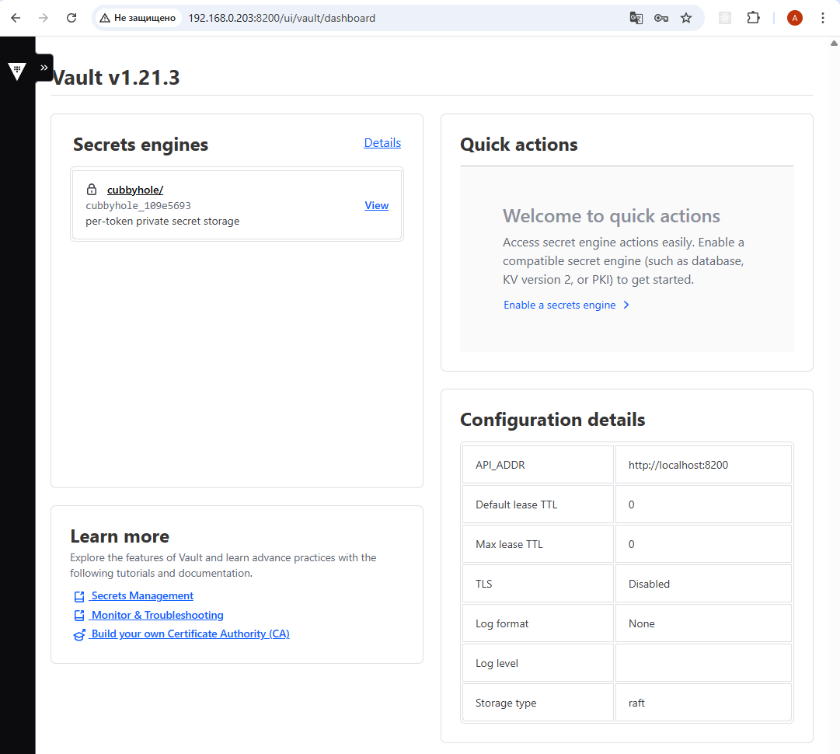This screenshot has height=754, width=840.
Task: Click the Certificate Authority tutorial icon
Action: (79, 635)
